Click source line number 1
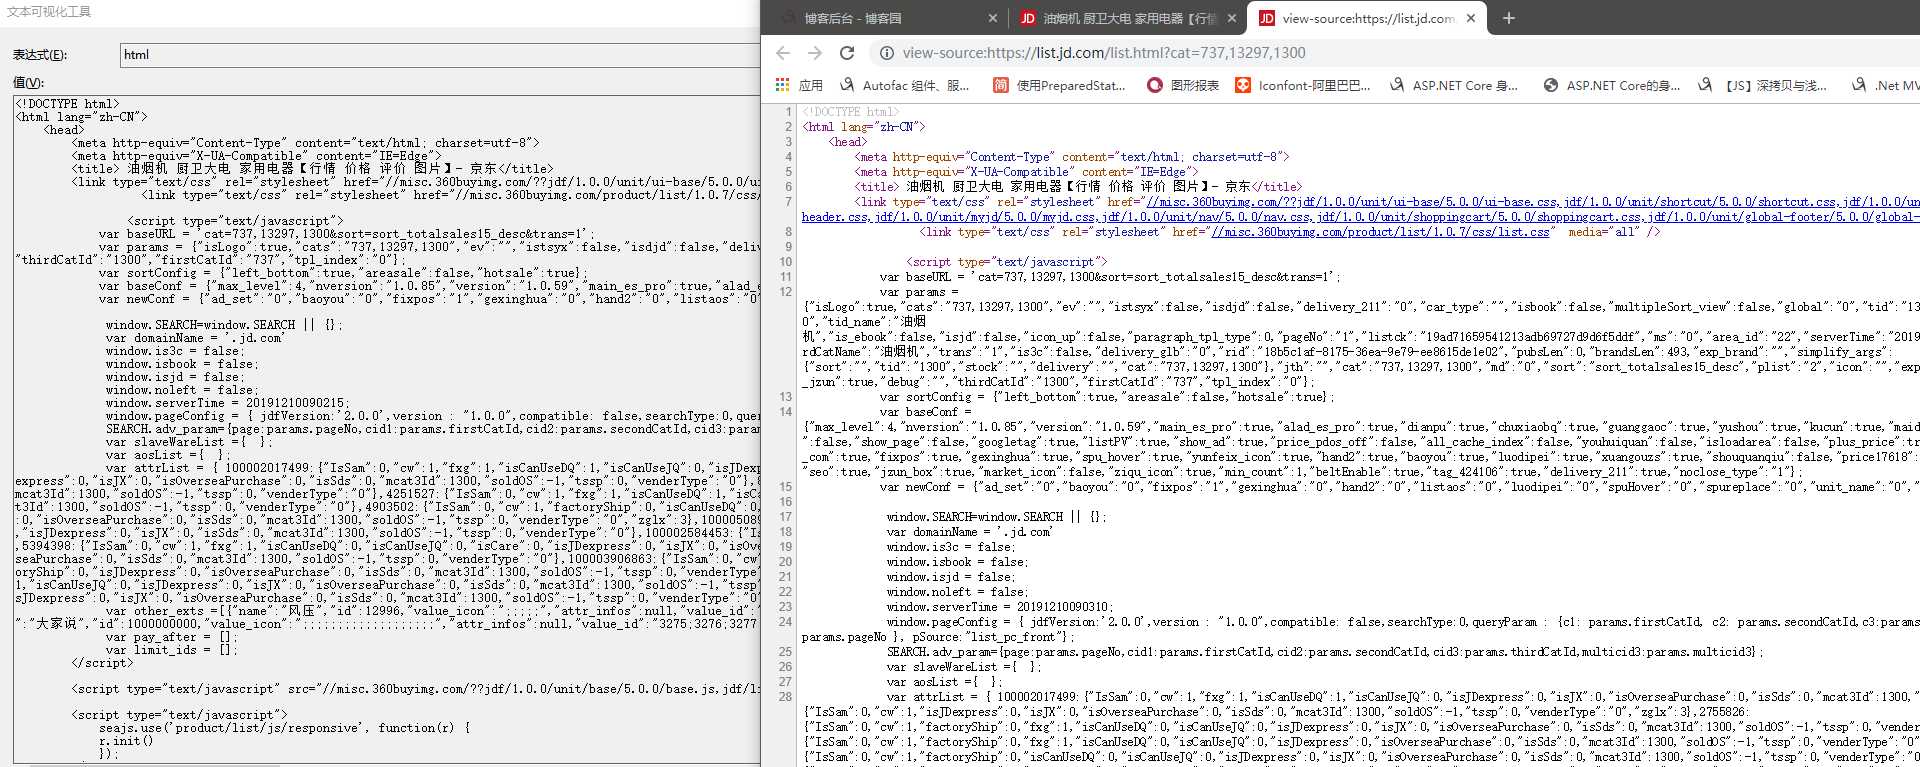Image resolution: width=1920 pixels, height=767 pixels. (788, 112)
